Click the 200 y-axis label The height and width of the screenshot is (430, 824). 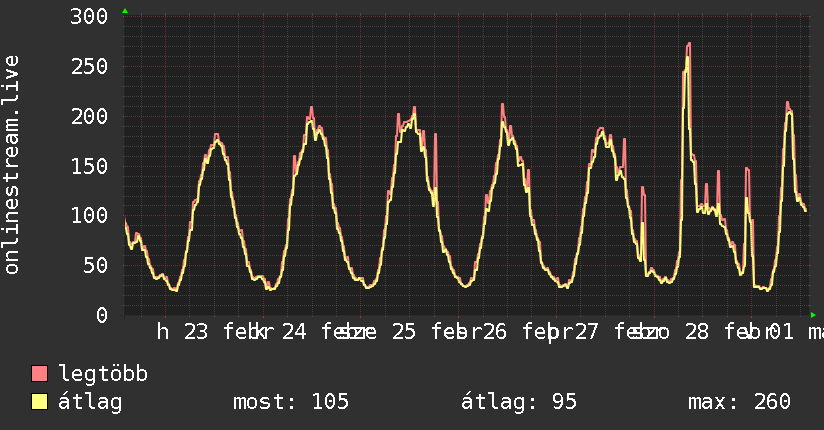(89, 116)
